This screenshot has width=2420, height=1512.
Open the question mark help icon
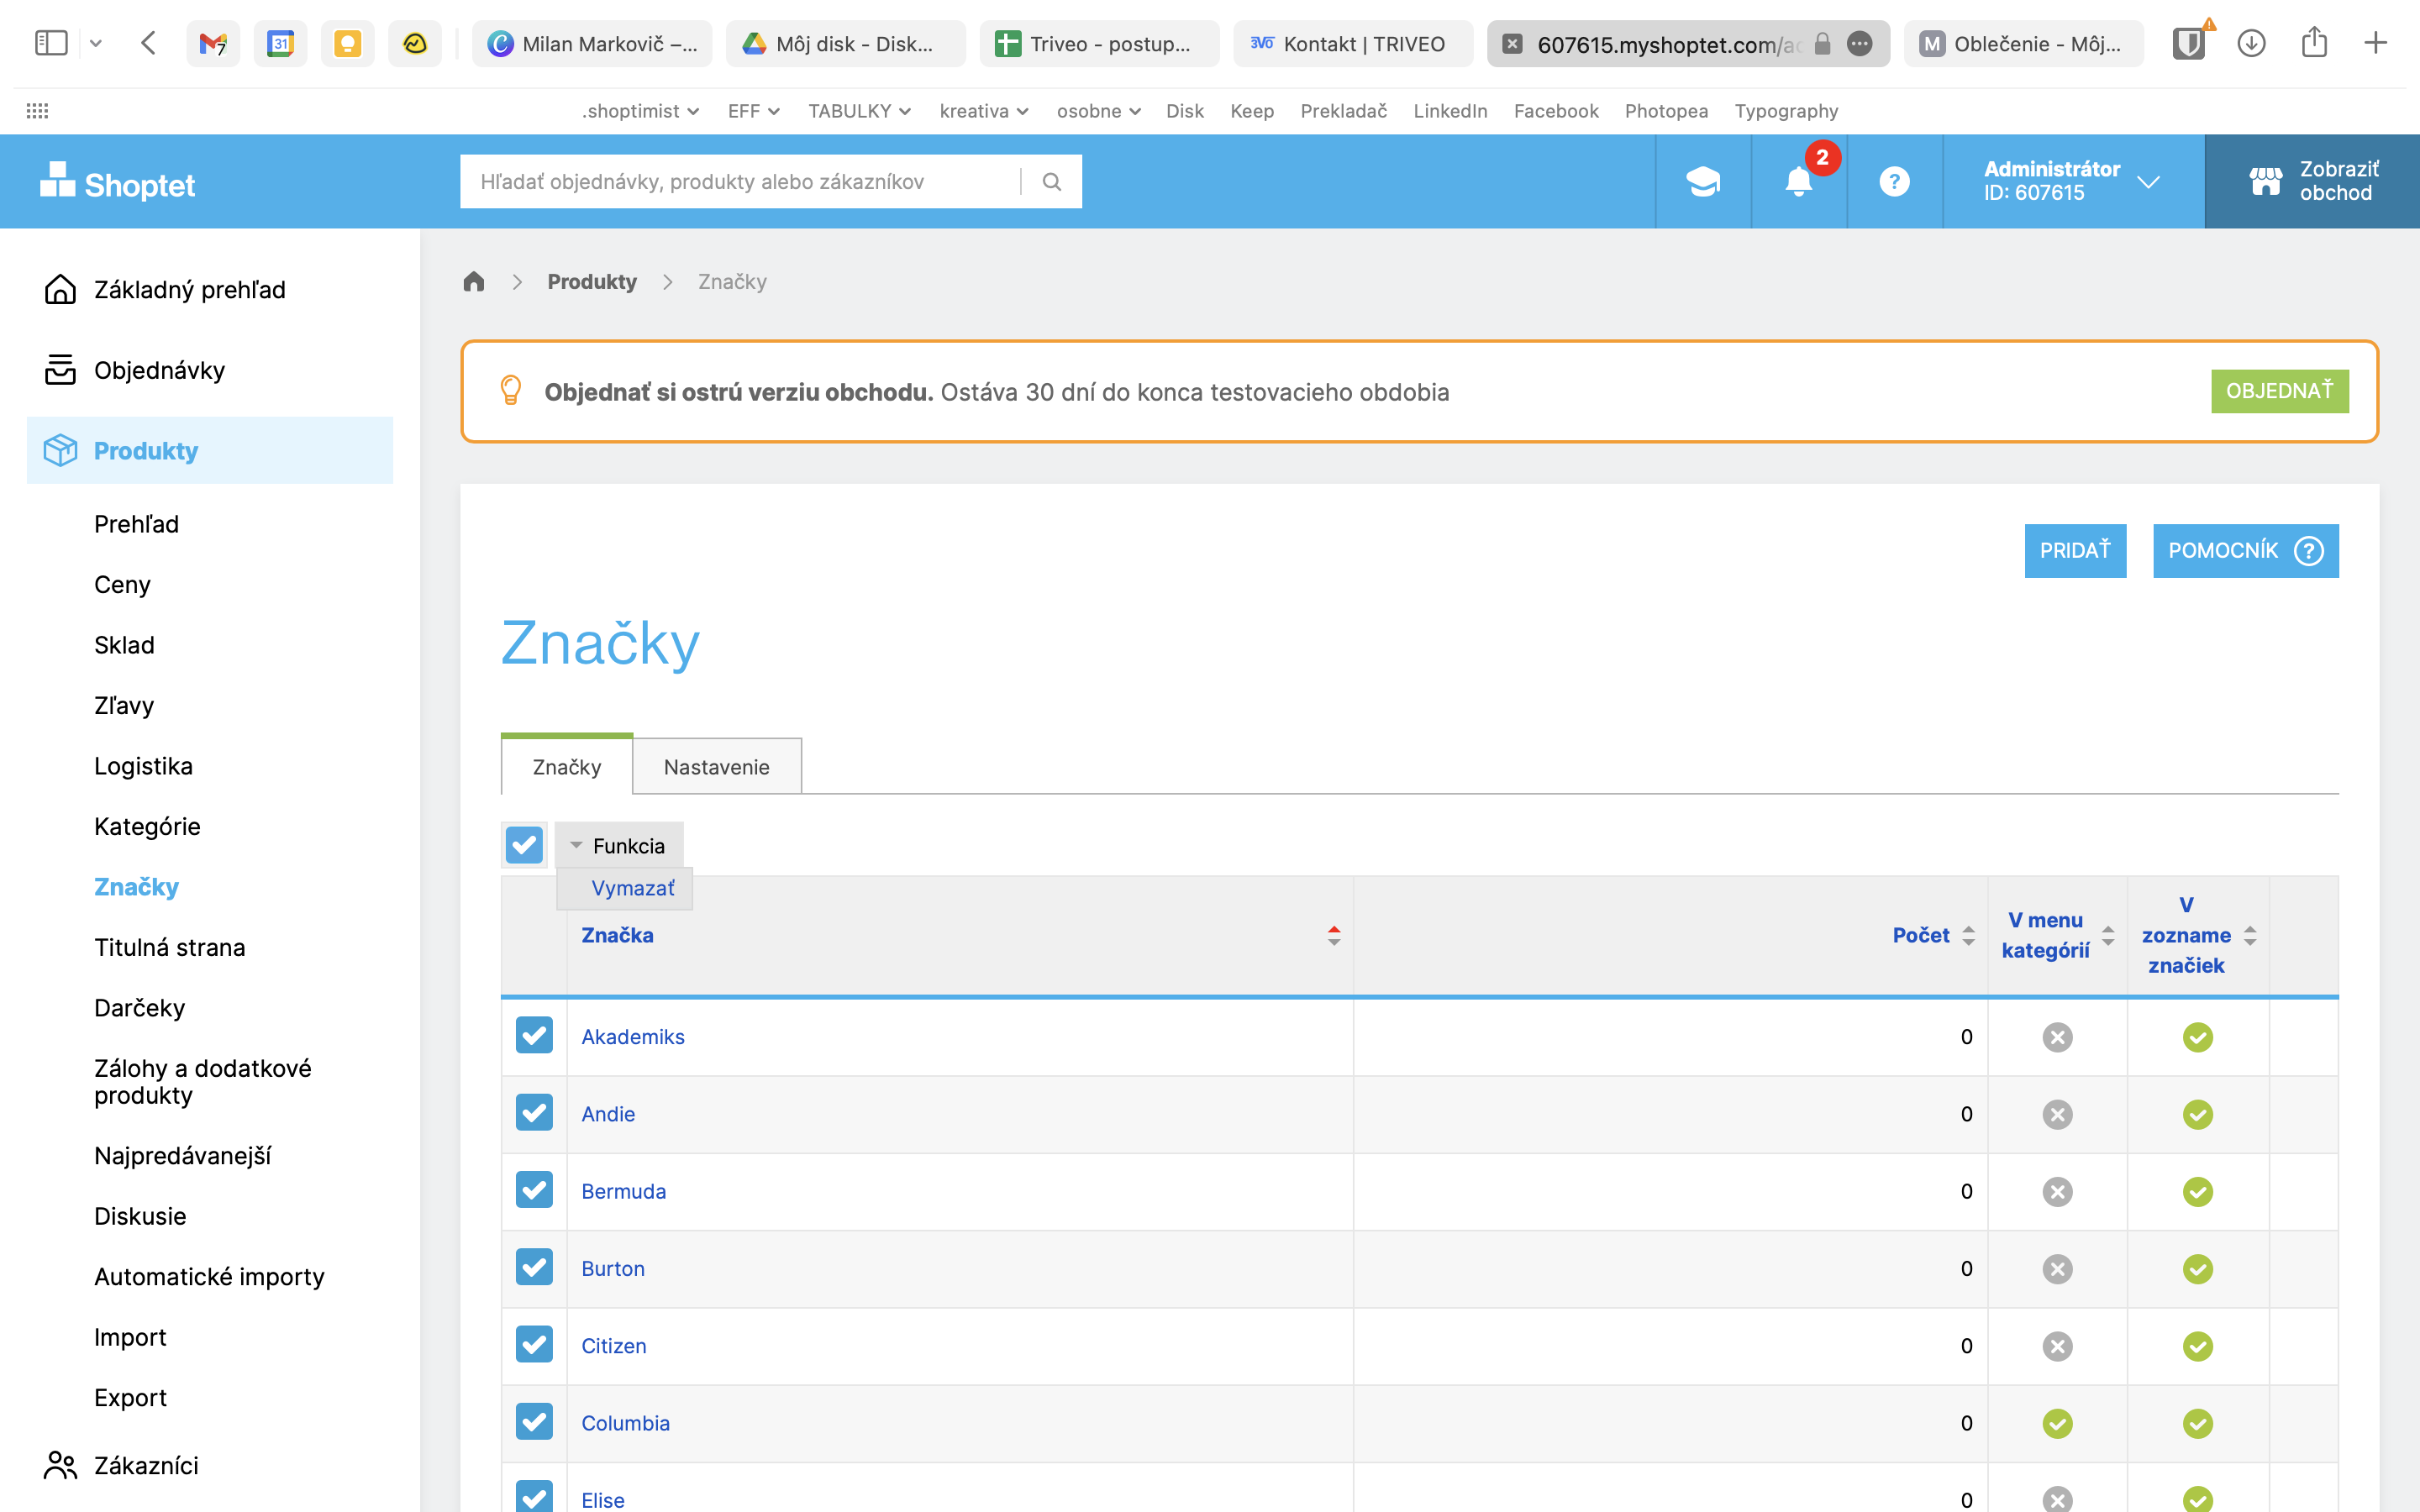pyautogui.click(x=1894, y=182)
